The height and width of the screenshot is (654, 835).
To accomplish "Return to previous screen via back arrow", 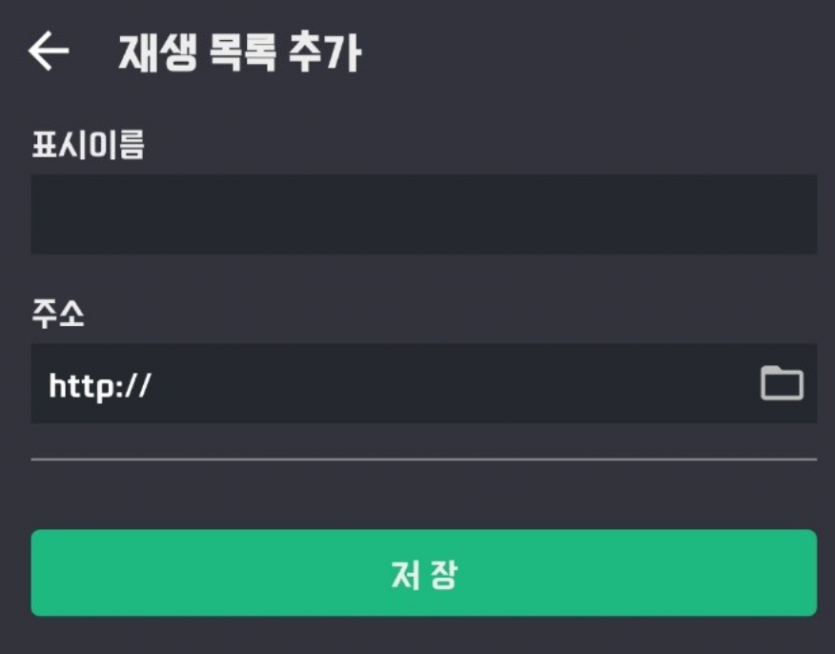I will click(x=48, y=51).
